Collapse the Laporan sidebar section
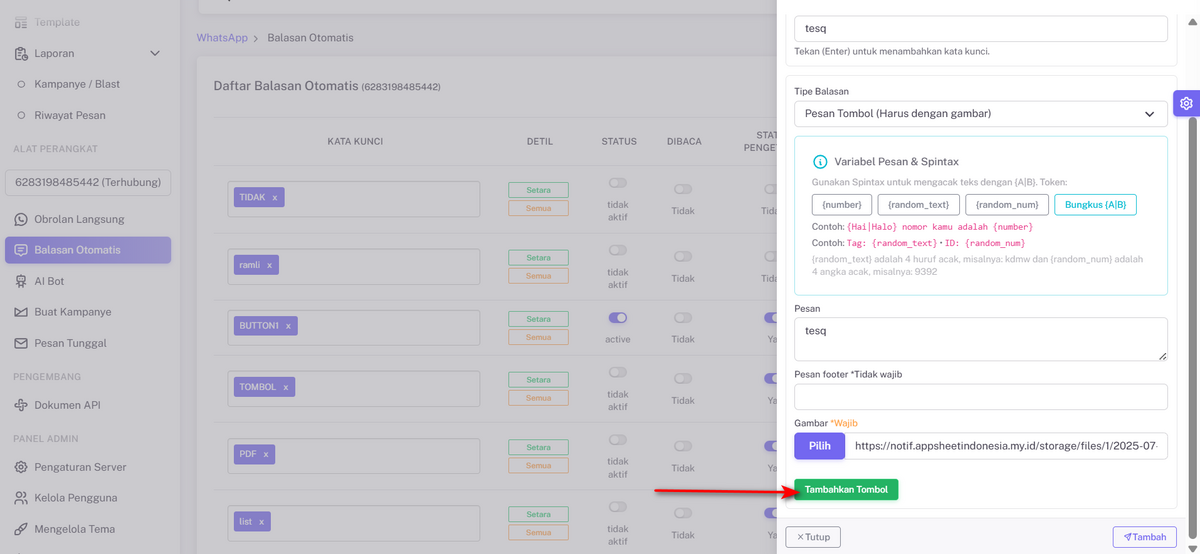The height and width of the screenshot is (554, 1200). pyautogui.click(x=154, y=53)
